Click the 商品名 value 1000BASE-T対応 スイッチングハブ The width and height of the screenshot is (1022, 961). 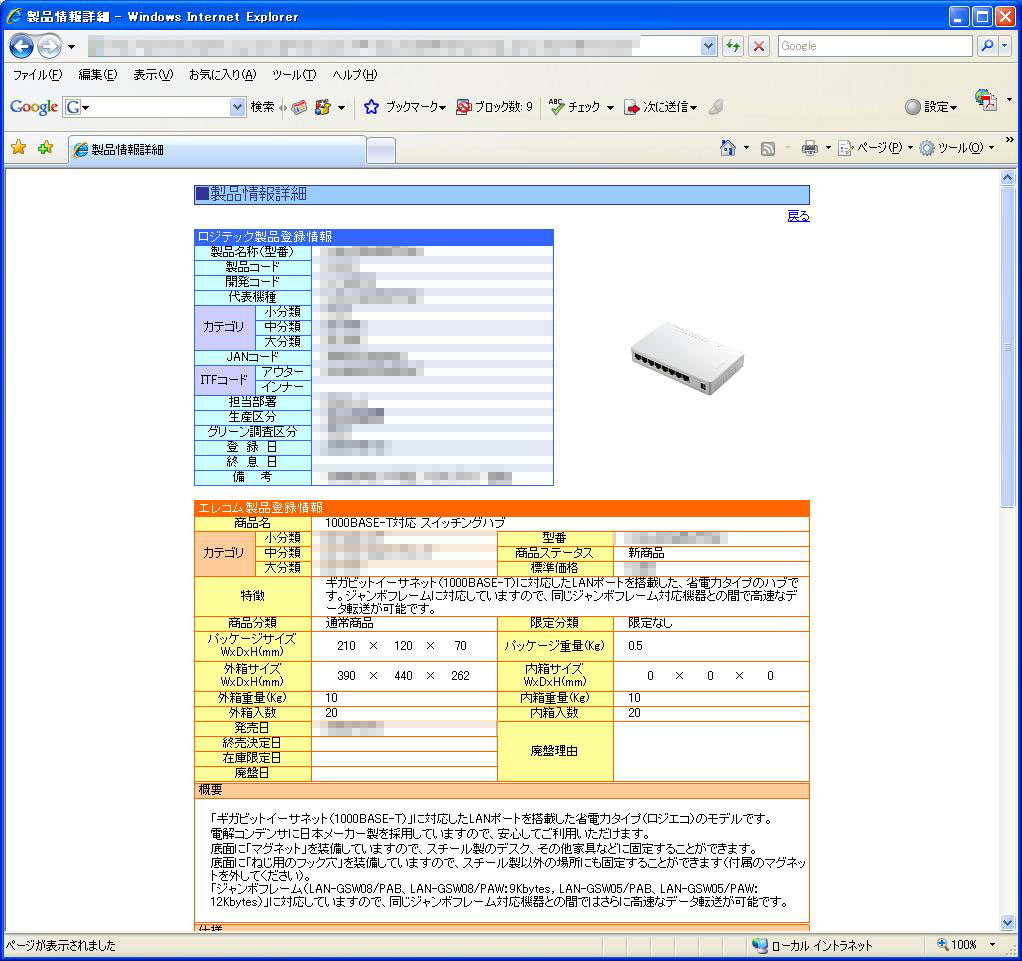[415, 523]
